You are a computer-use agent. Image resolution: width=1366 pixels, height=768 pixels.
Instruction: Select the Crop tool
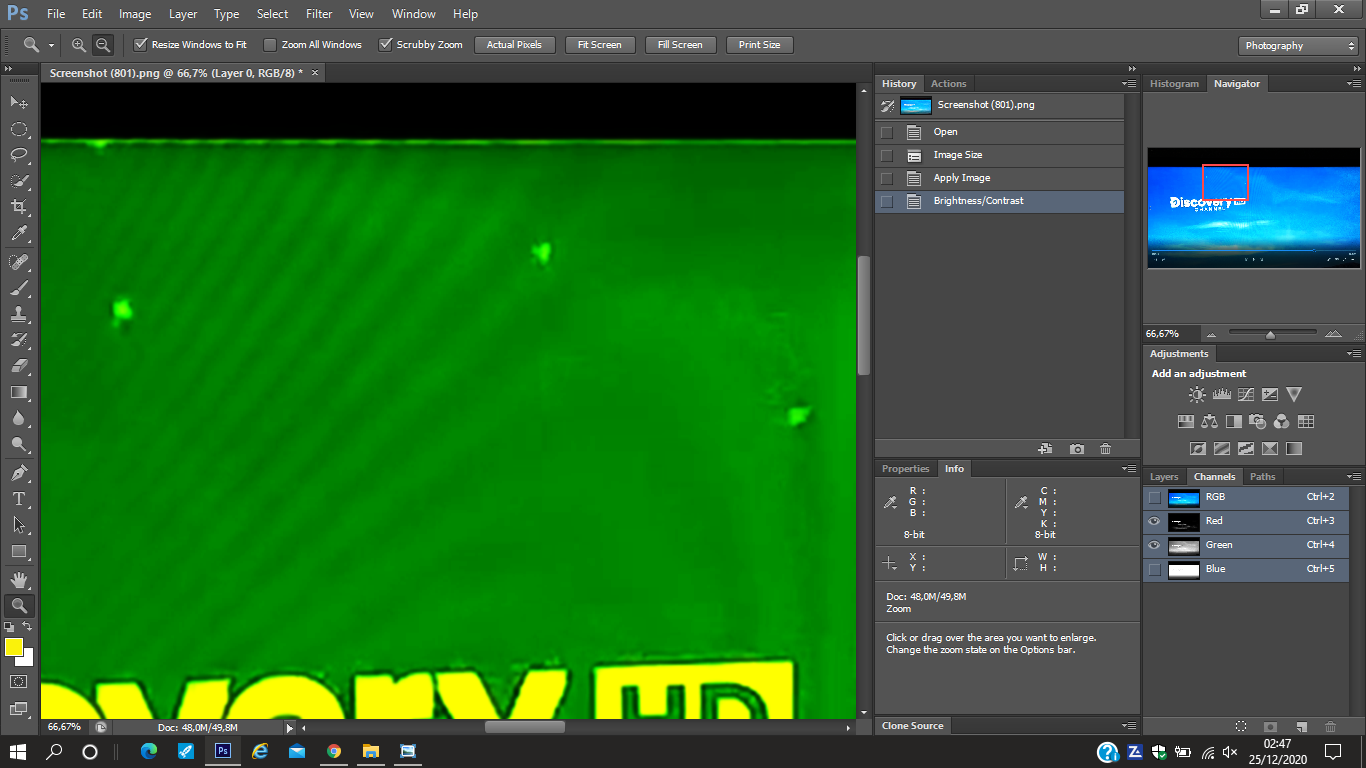tap(19, 207)
